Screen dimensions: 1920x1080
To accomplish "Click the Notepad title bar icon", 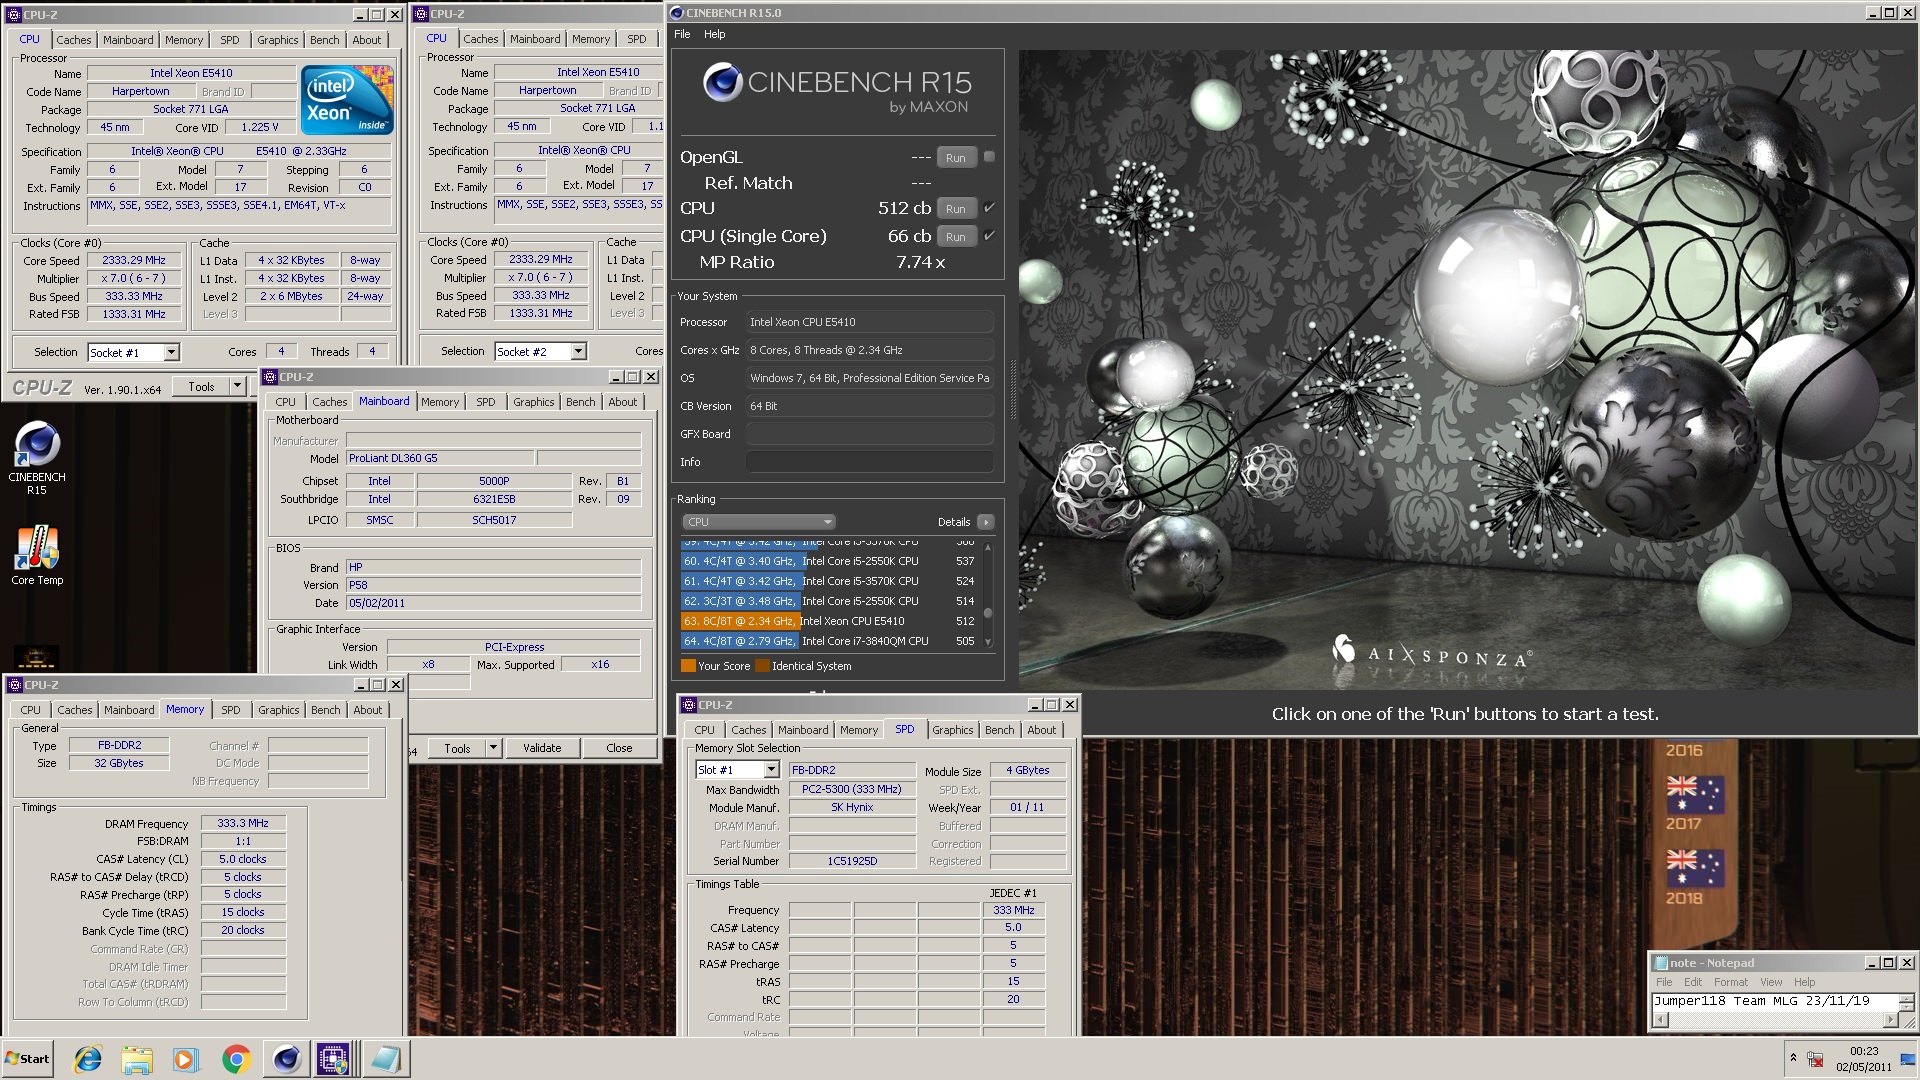I will [1660, 963].
